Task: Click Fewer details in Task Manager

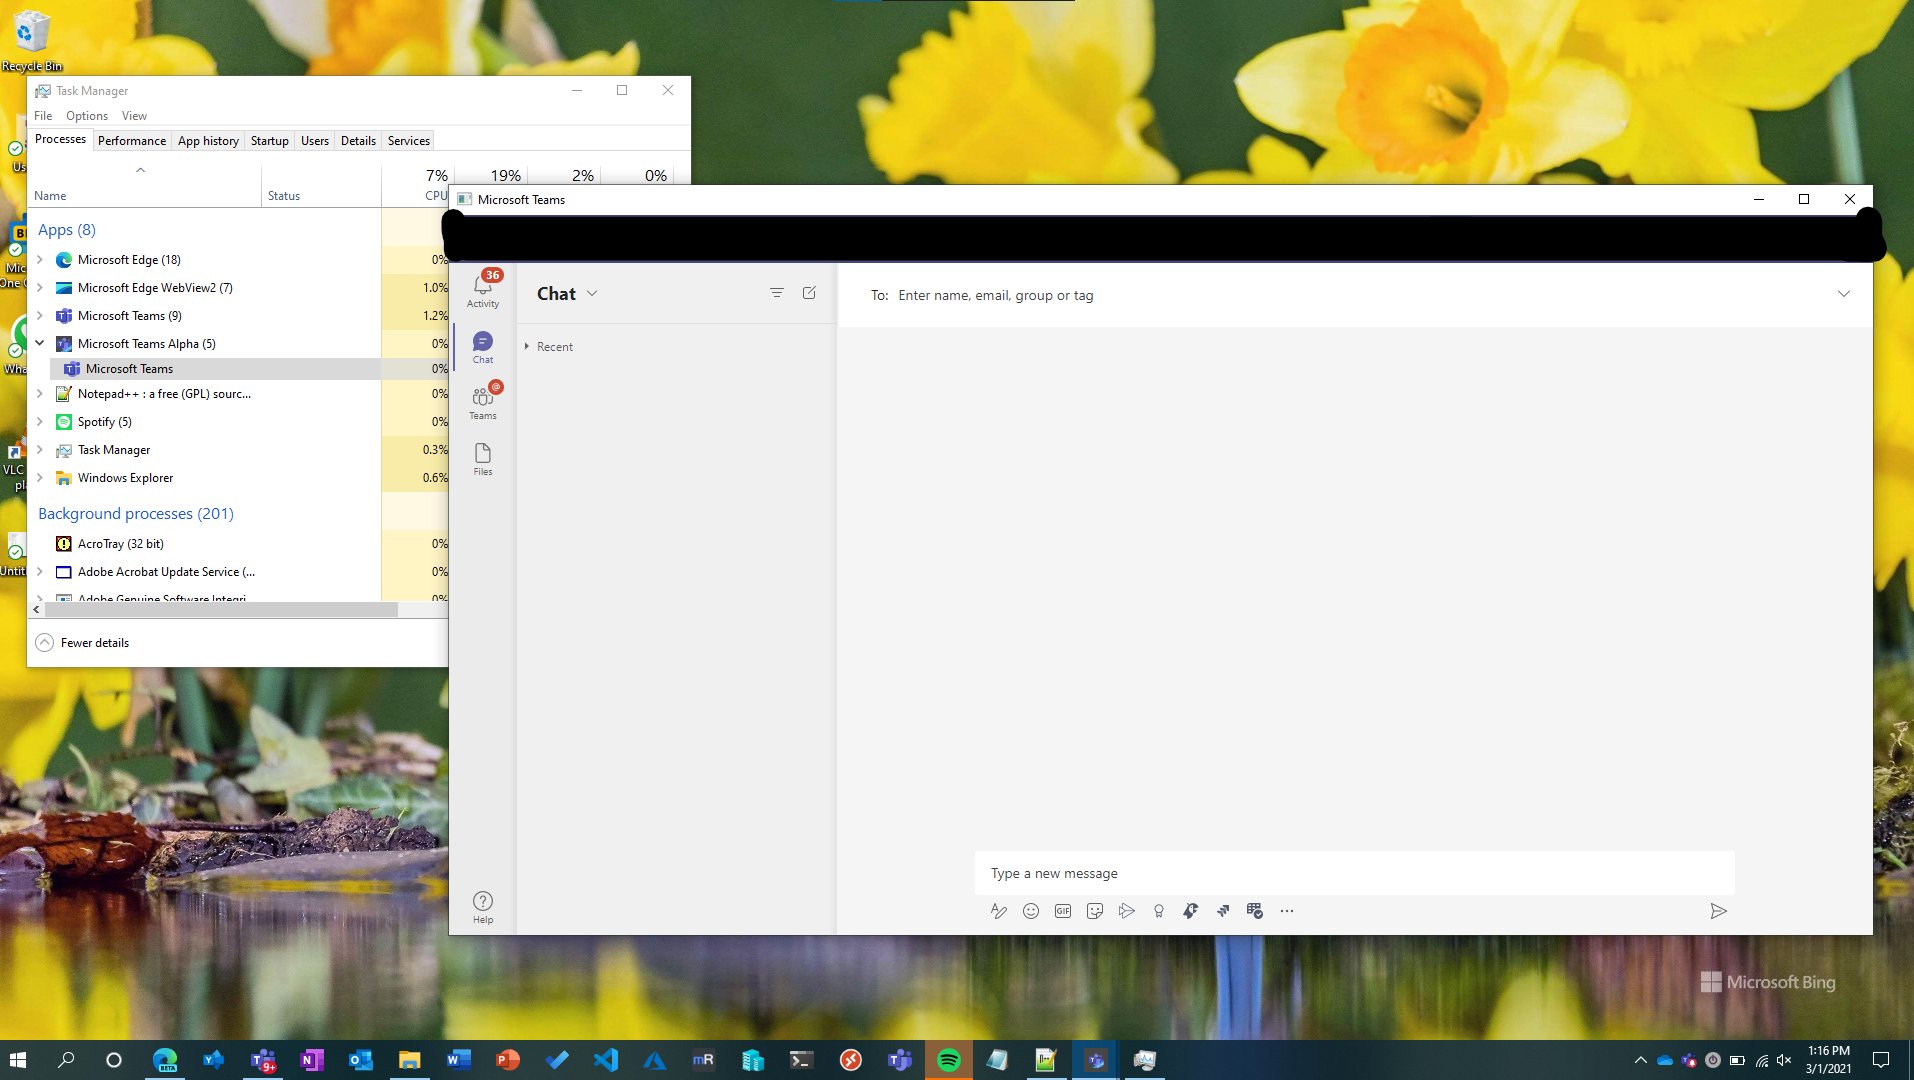Action: click(83, 643)
